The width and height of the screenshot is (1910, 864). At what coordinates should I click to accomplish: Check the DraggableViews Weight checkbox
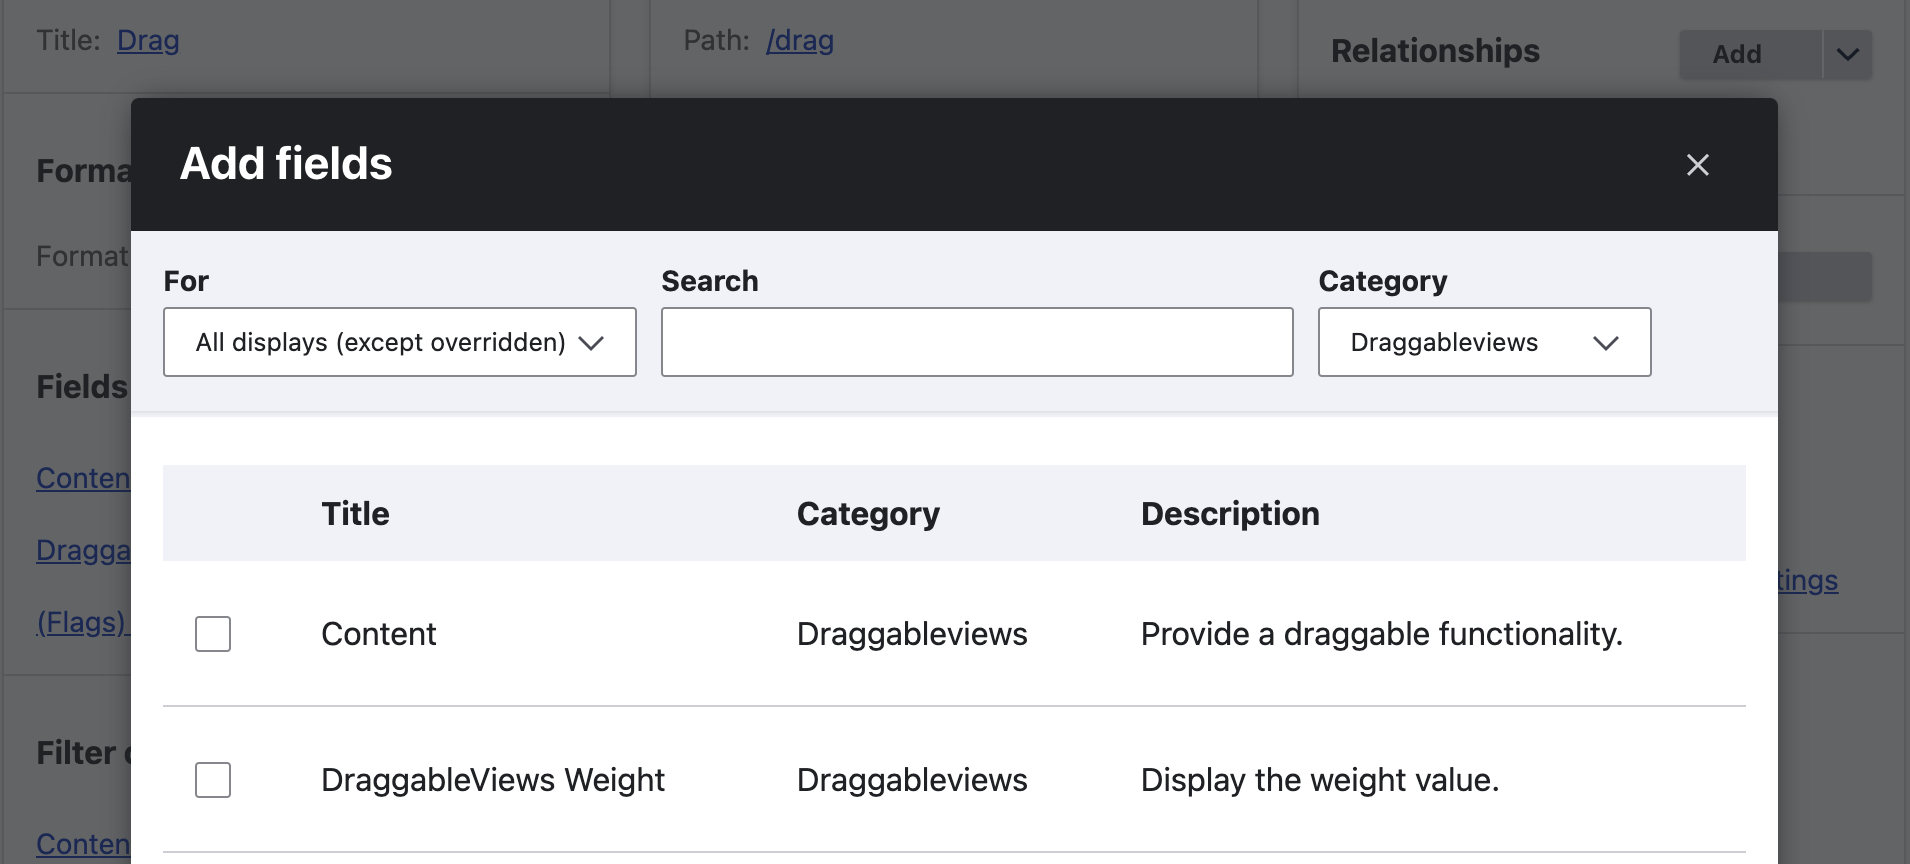pos(213,780)
